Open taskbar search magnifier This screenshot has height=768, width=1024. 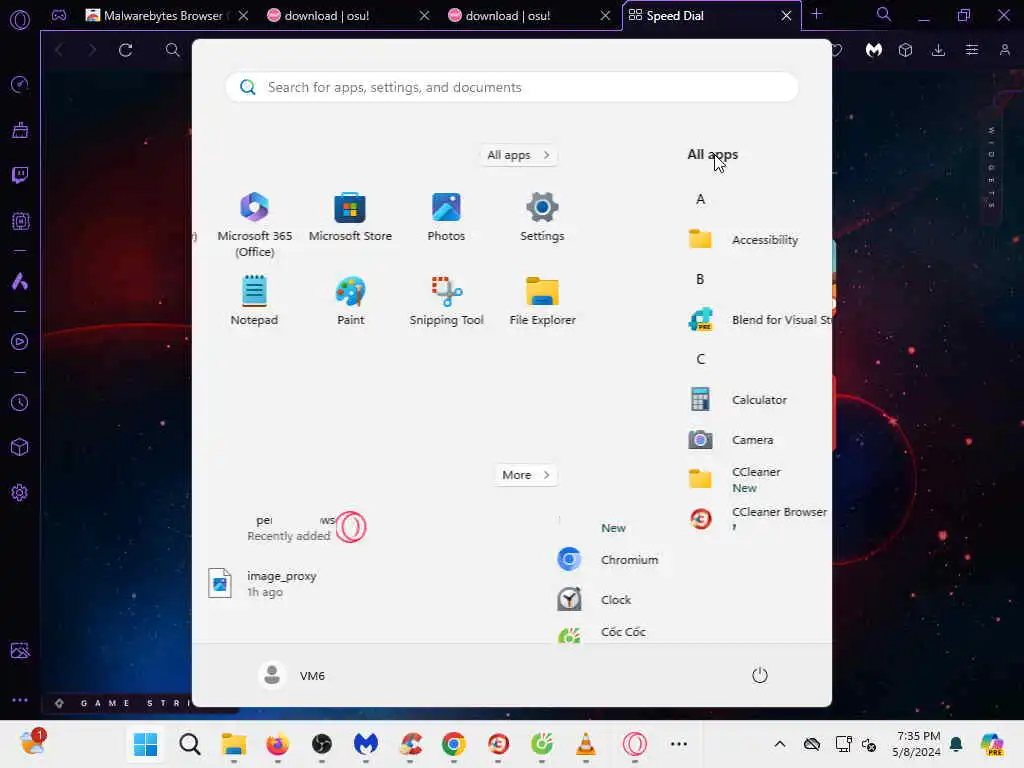tap(189, 744)
